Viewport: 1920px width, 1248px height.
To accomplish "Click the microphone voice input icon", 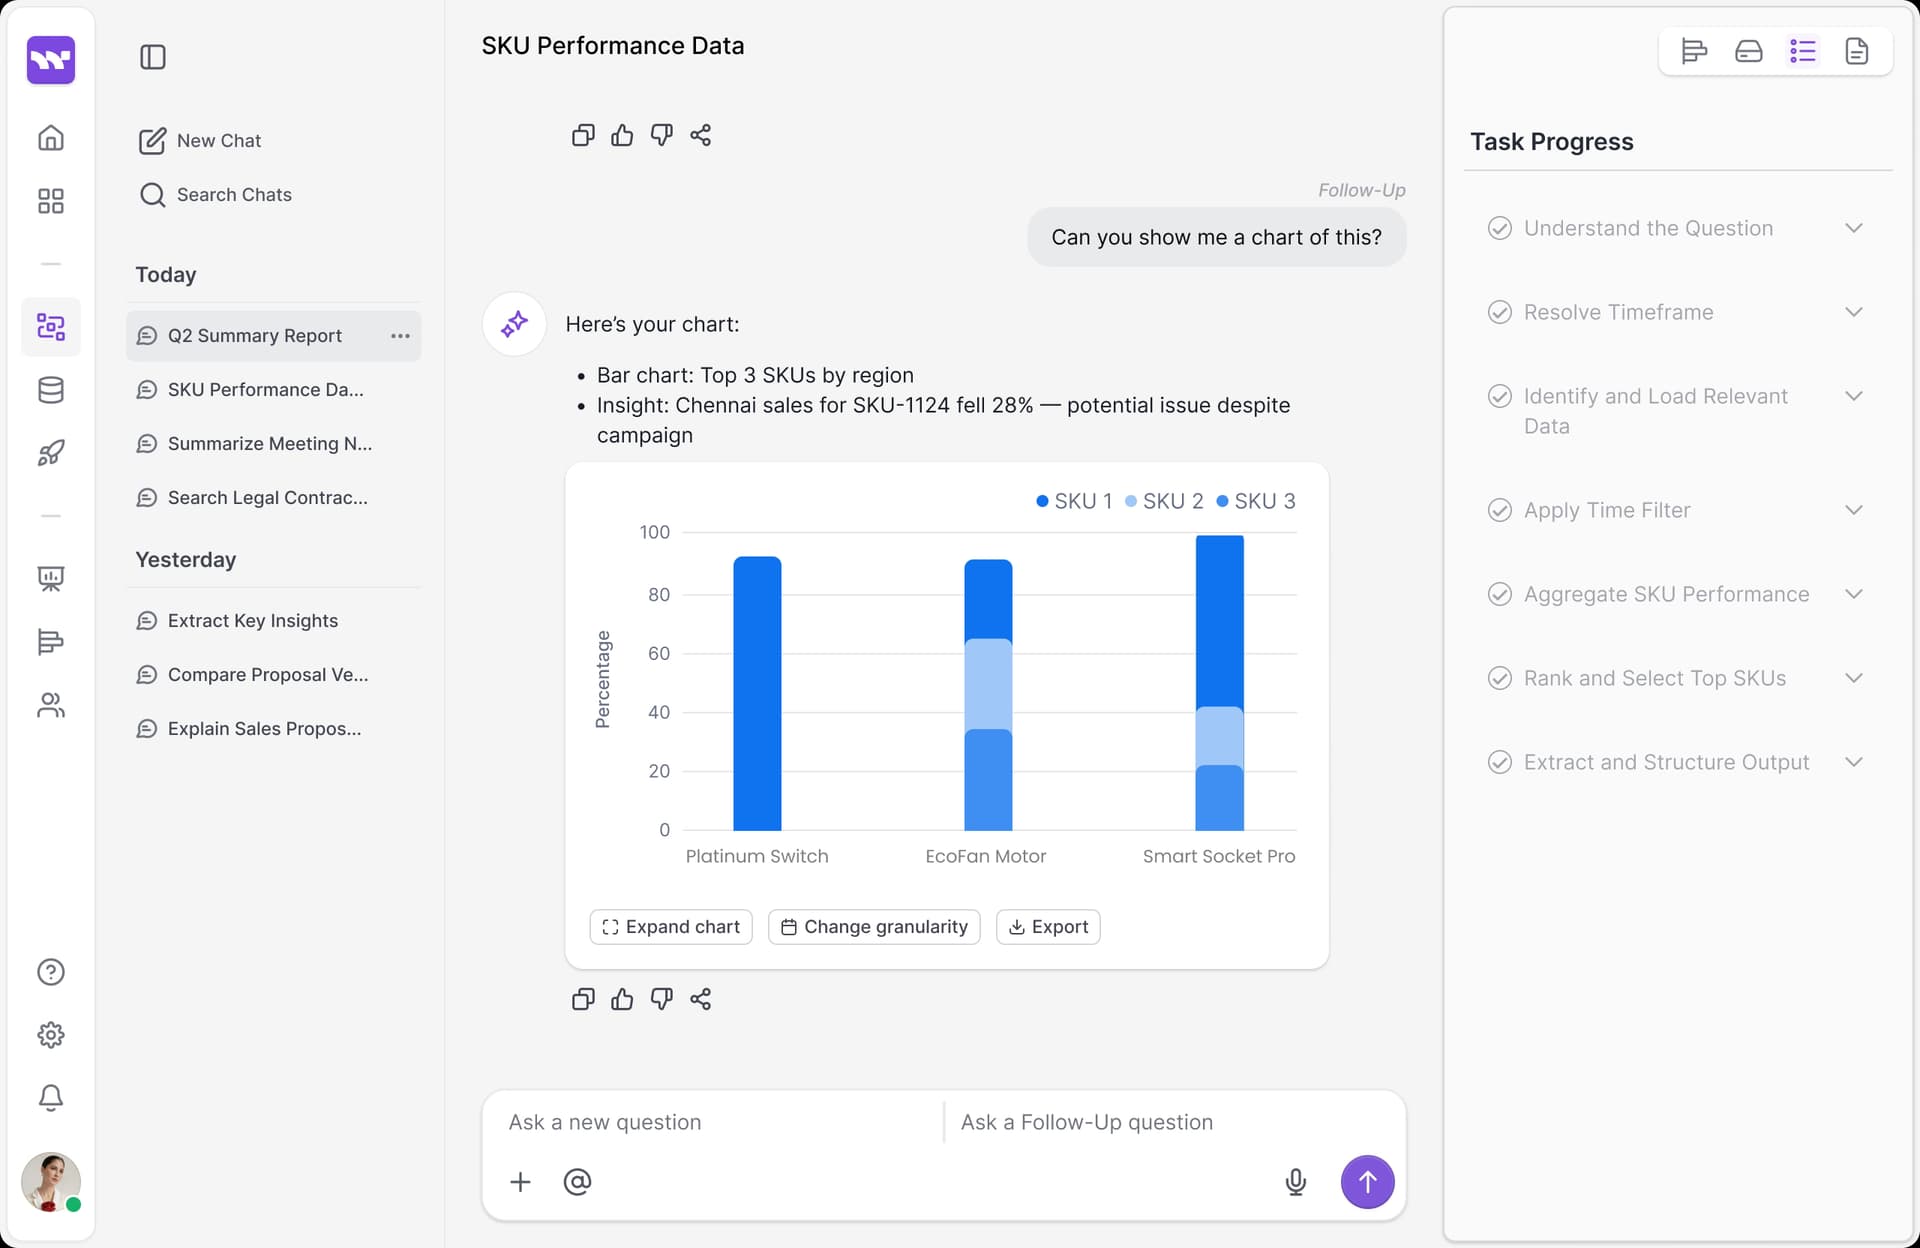I will (1295, 1182).
